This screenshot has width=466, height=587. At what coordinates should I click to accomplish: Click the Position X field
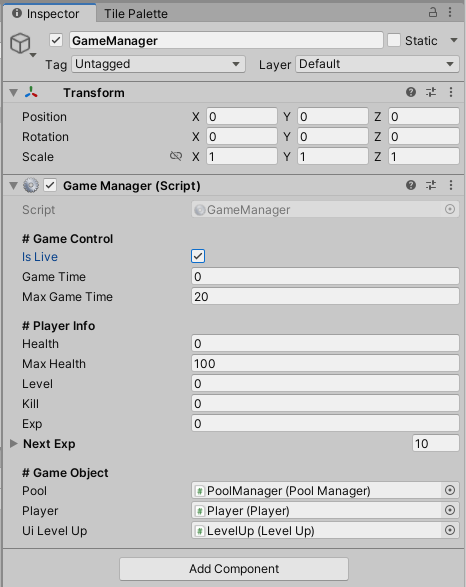(x=242, y=117)
